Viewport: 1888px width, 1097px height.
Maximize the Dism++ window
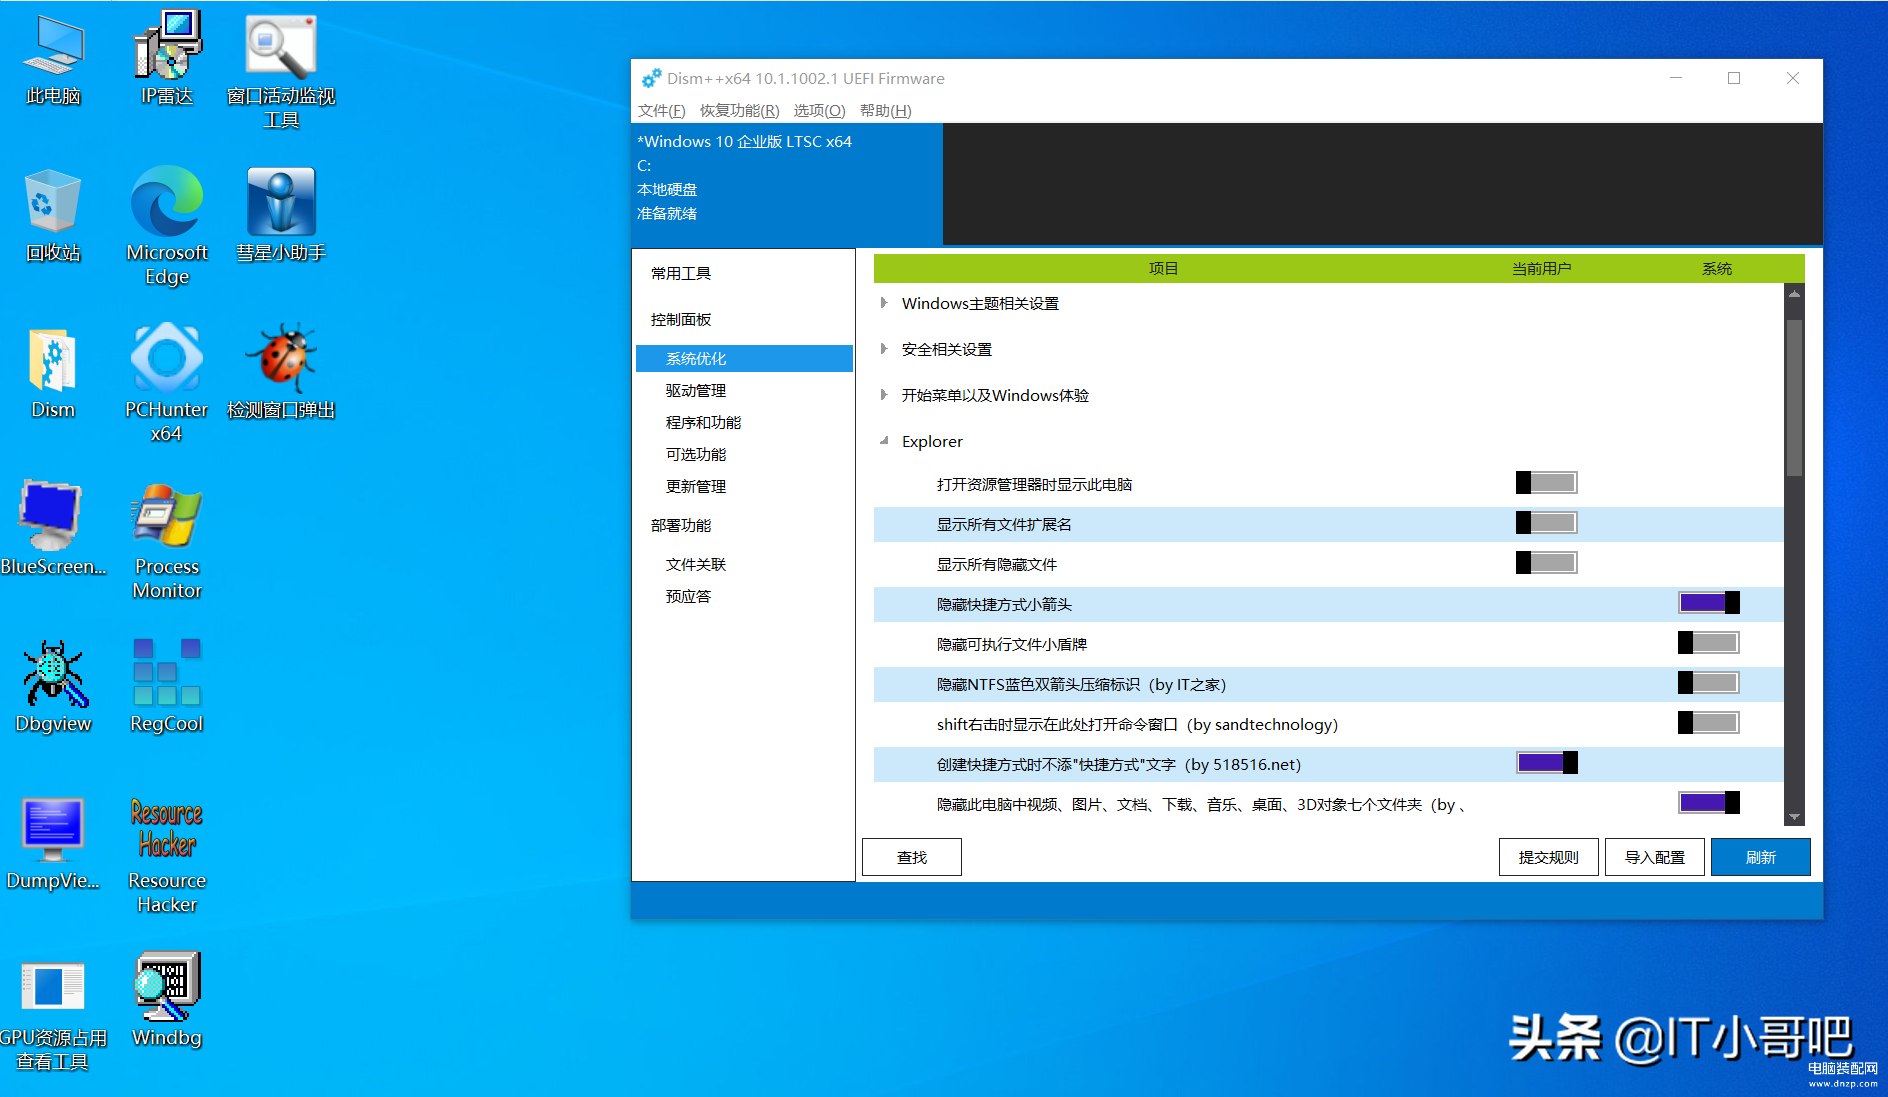click(1734, 78)
